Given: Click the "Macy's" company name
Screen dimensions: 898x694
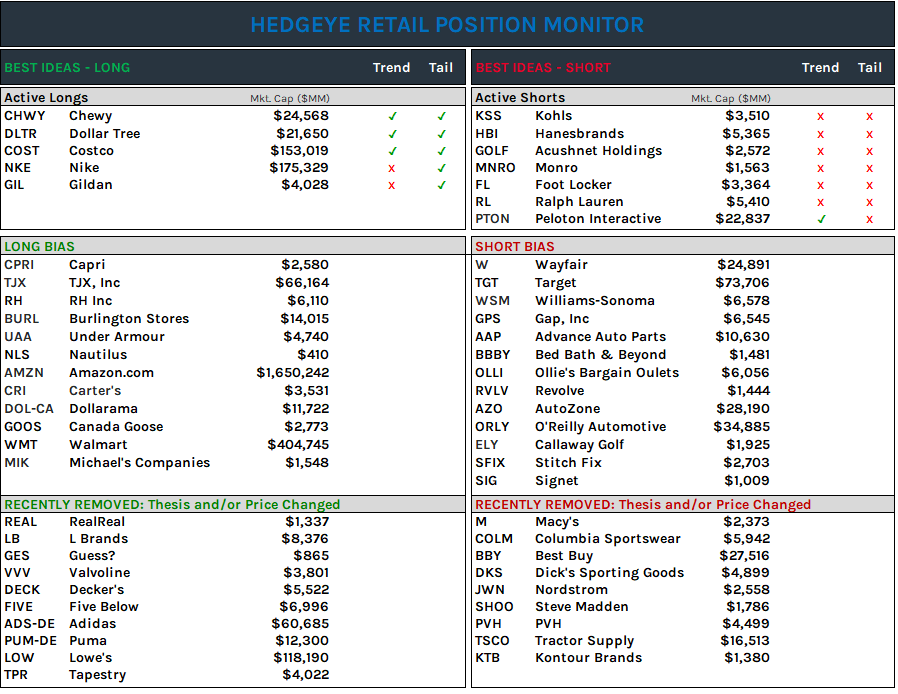Looking at the screenshot, I should point(557,522).
